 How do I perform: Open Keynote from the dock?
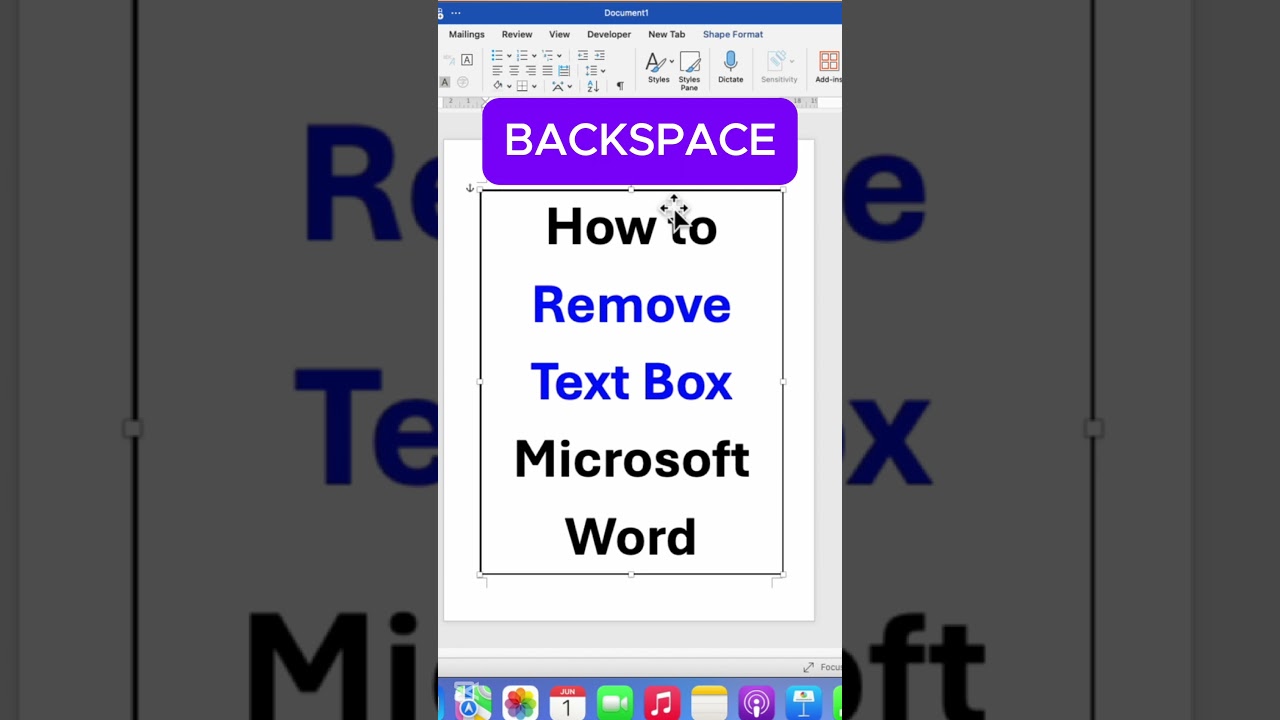803,703
